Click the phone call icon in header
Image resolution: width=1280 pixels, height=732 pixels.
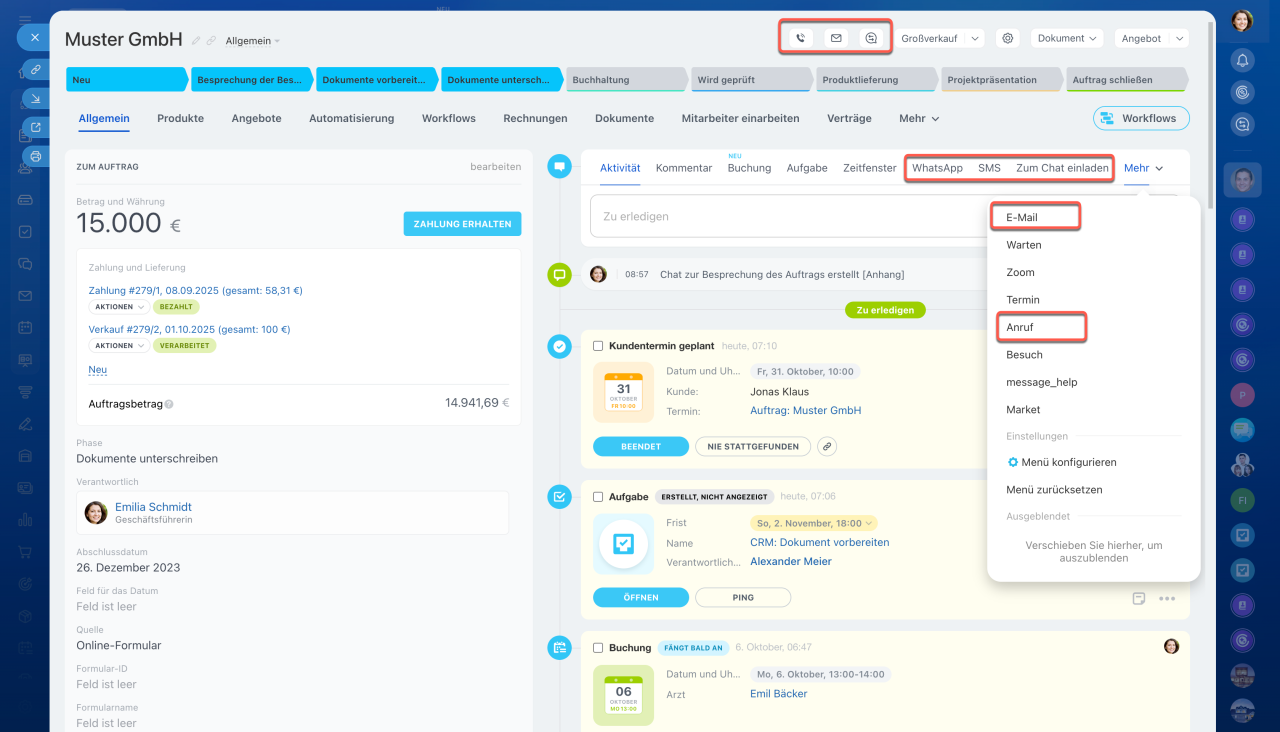(800, 38)
